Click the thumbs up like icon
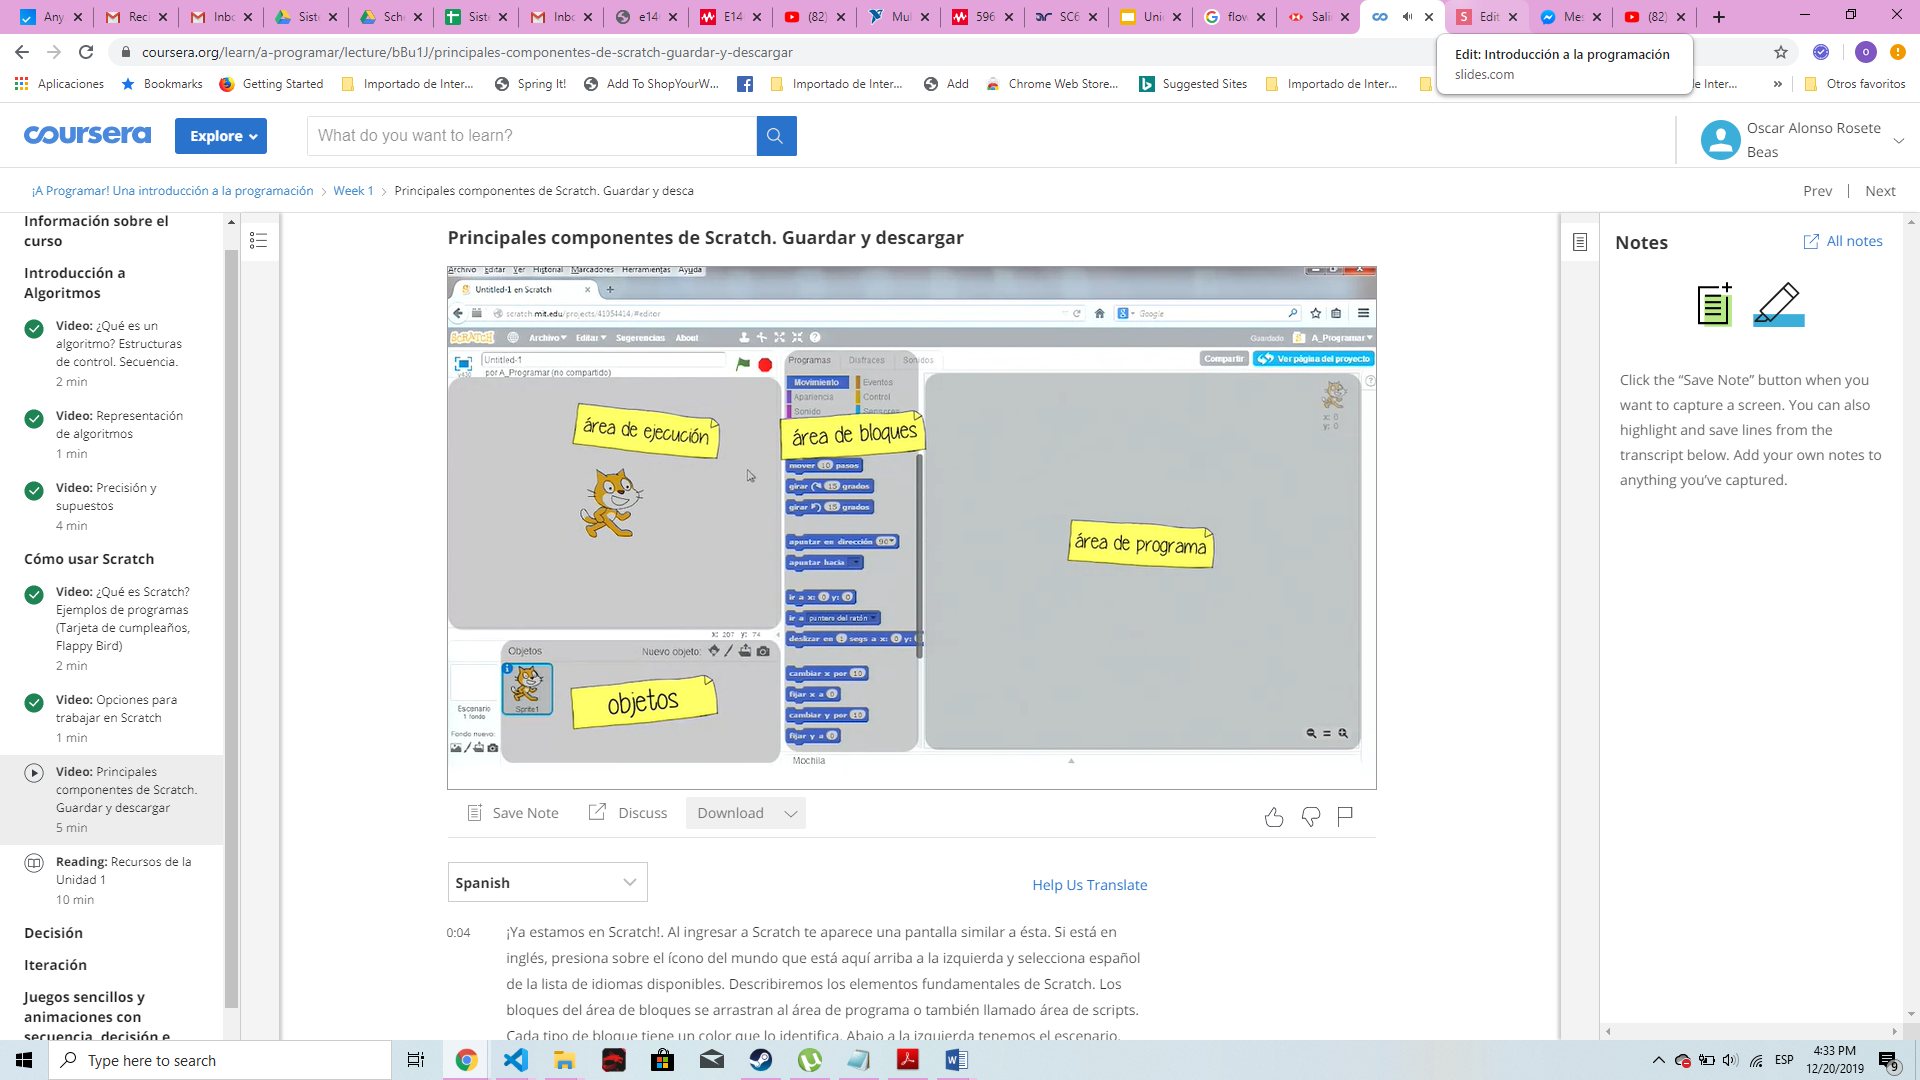The height and width of the screenshot is (1080, 1920). 1273,817
